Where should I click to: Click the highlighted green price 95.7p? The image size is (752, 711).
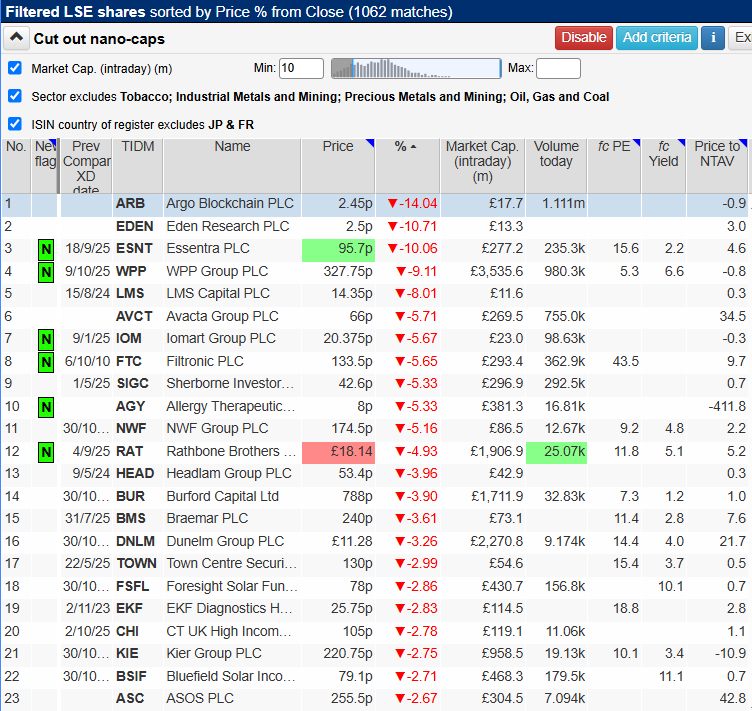(x=338, y=249)
